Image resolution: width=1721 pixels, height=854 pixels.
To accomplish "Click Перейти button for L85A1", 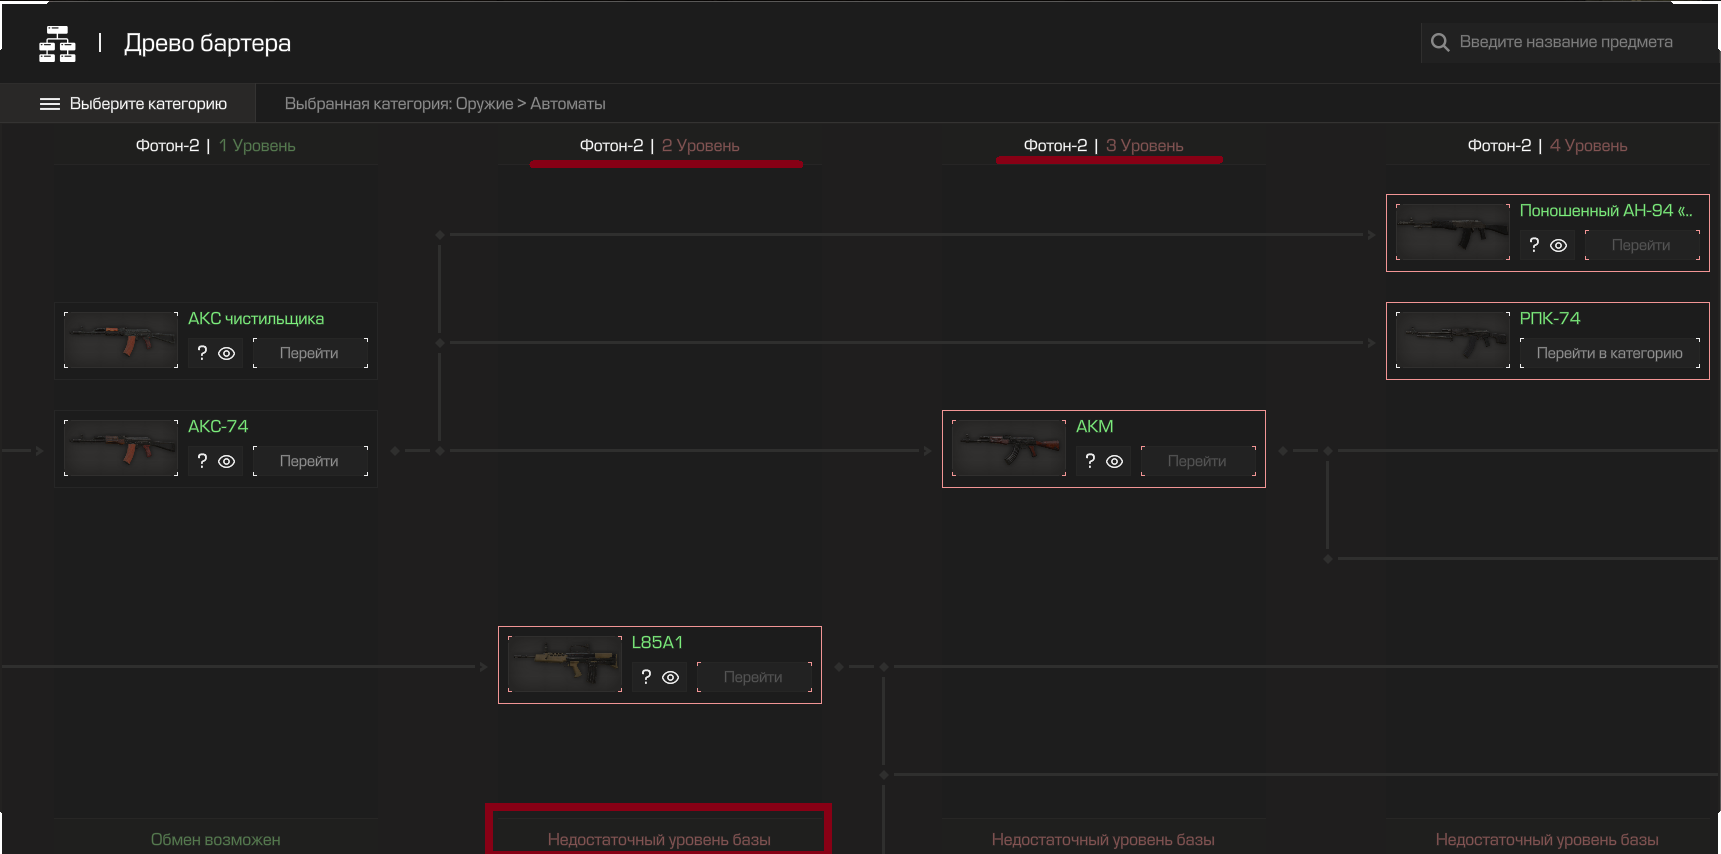I will 754,677.
